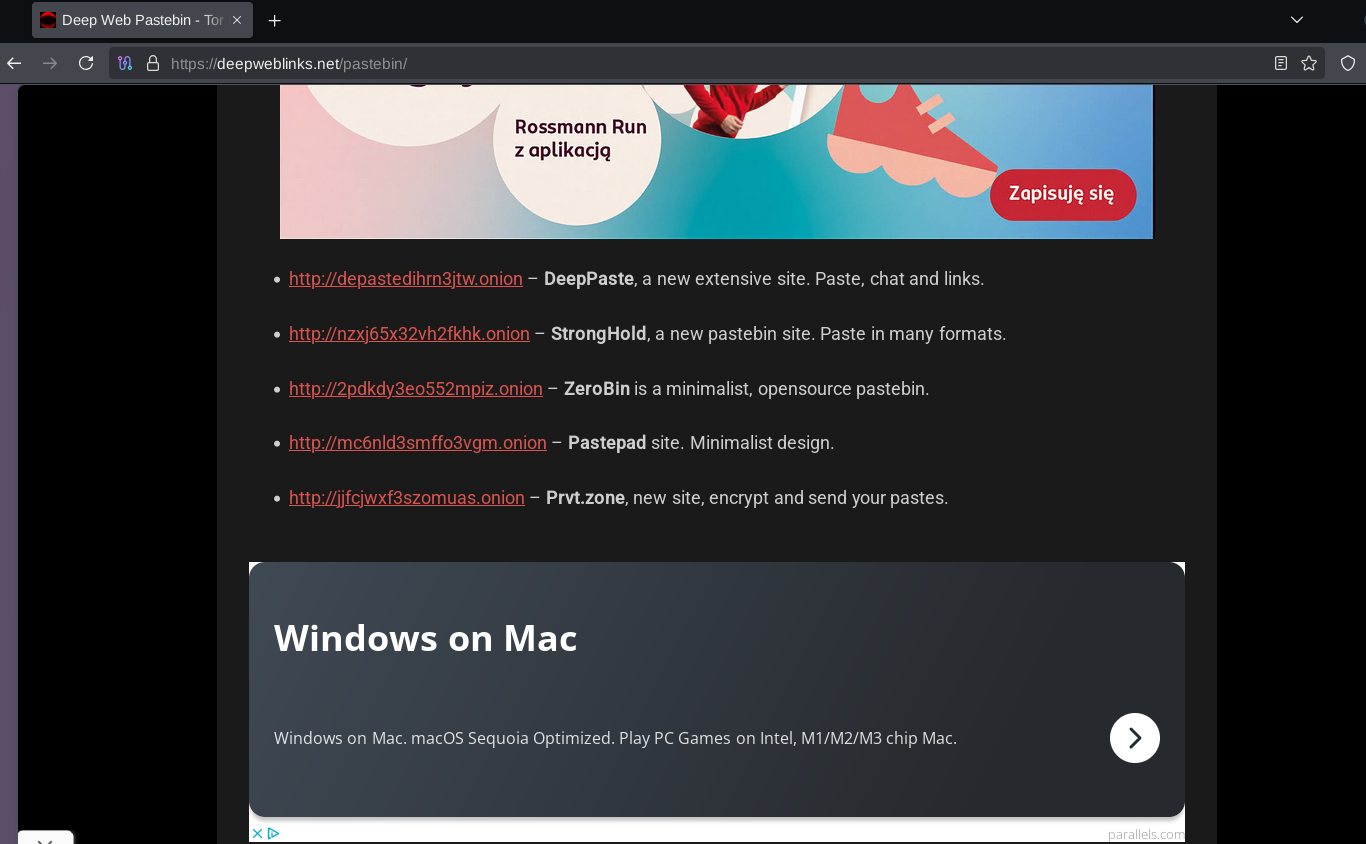Open the jjfcjwxf3szomuas.onion link
The height and width of the screenshot is (844, 1366).
click(x=407, y=497)
